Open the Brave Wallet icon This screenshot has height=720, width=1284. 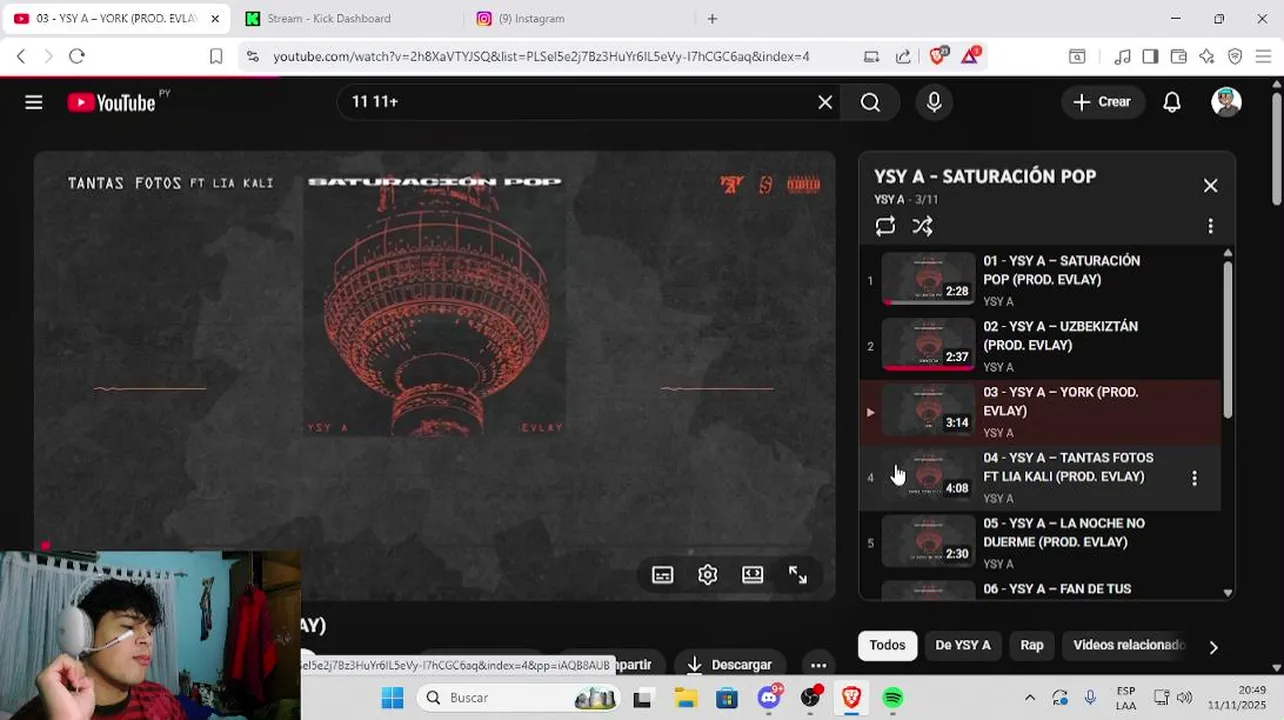pos(1178,57)
